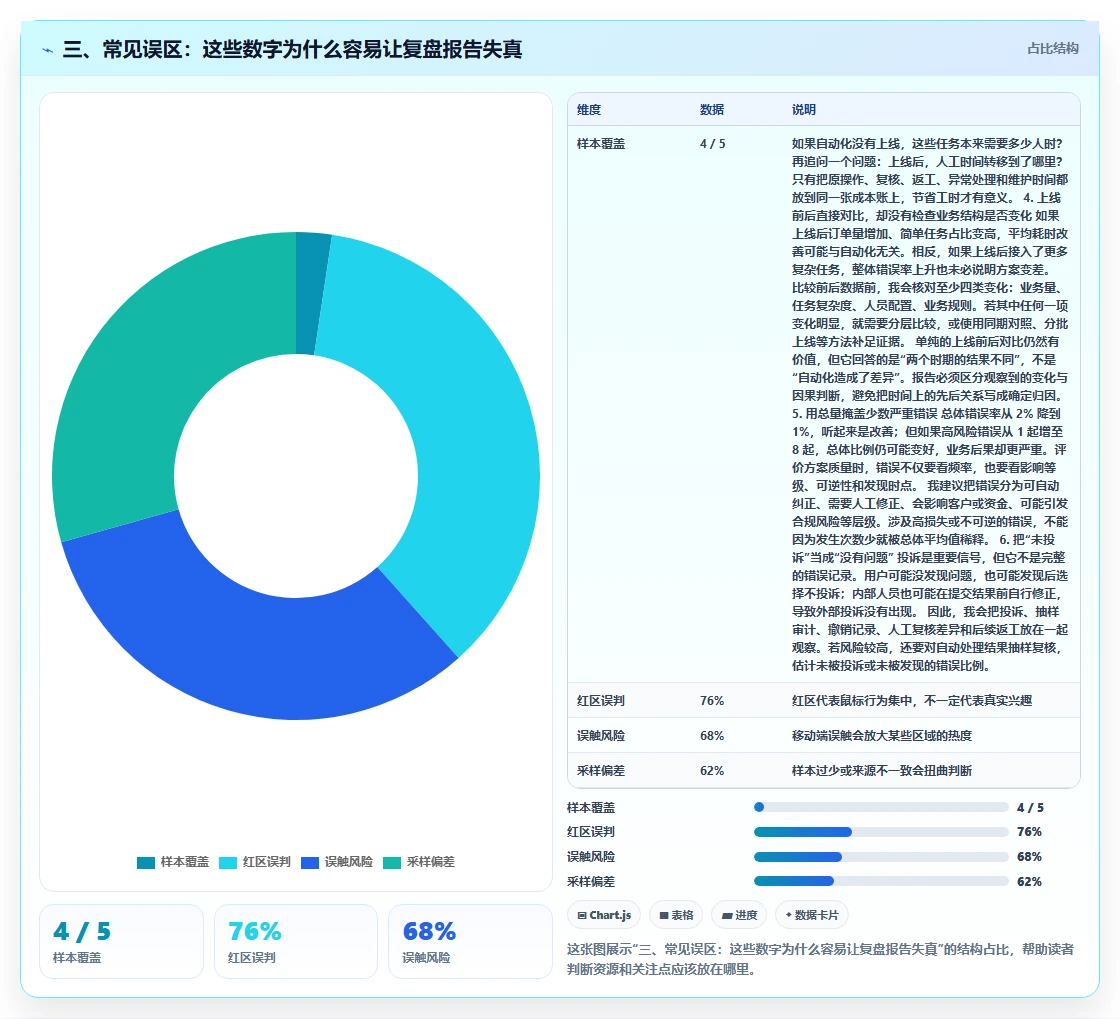Viewport: 1120px width, 1019px height.
Task: Click the 样本覆盖 legend color swatch
Action: tap(146, 863)
